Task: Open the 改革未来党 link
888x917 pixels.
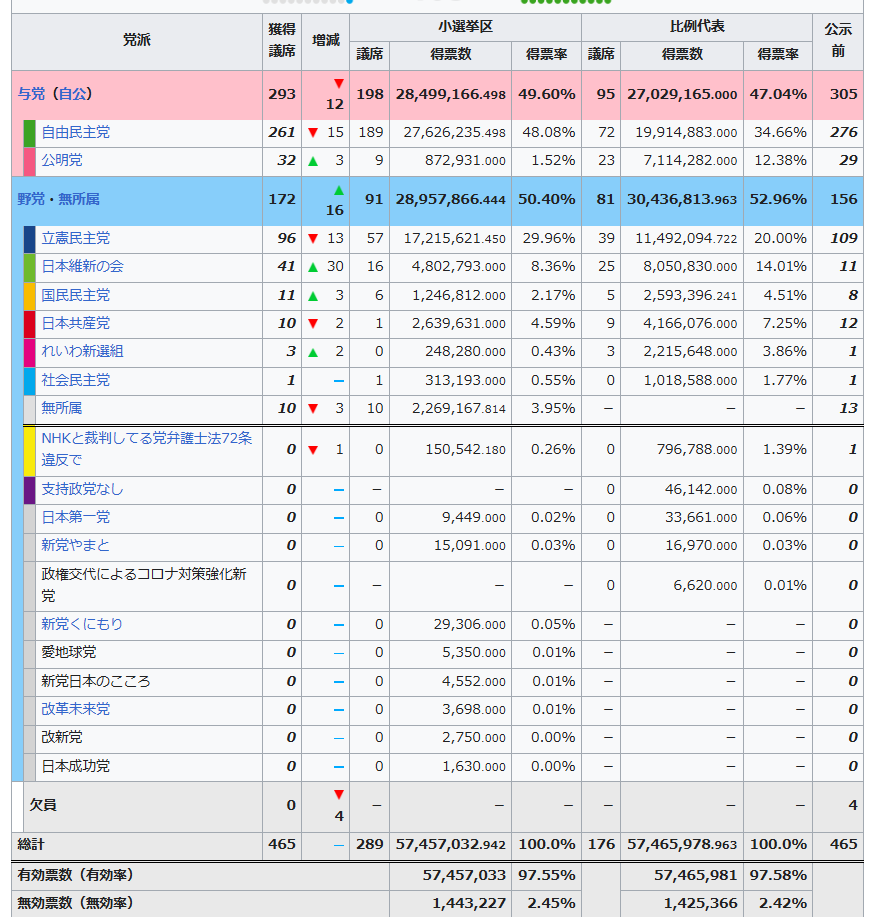Action: 75,709
